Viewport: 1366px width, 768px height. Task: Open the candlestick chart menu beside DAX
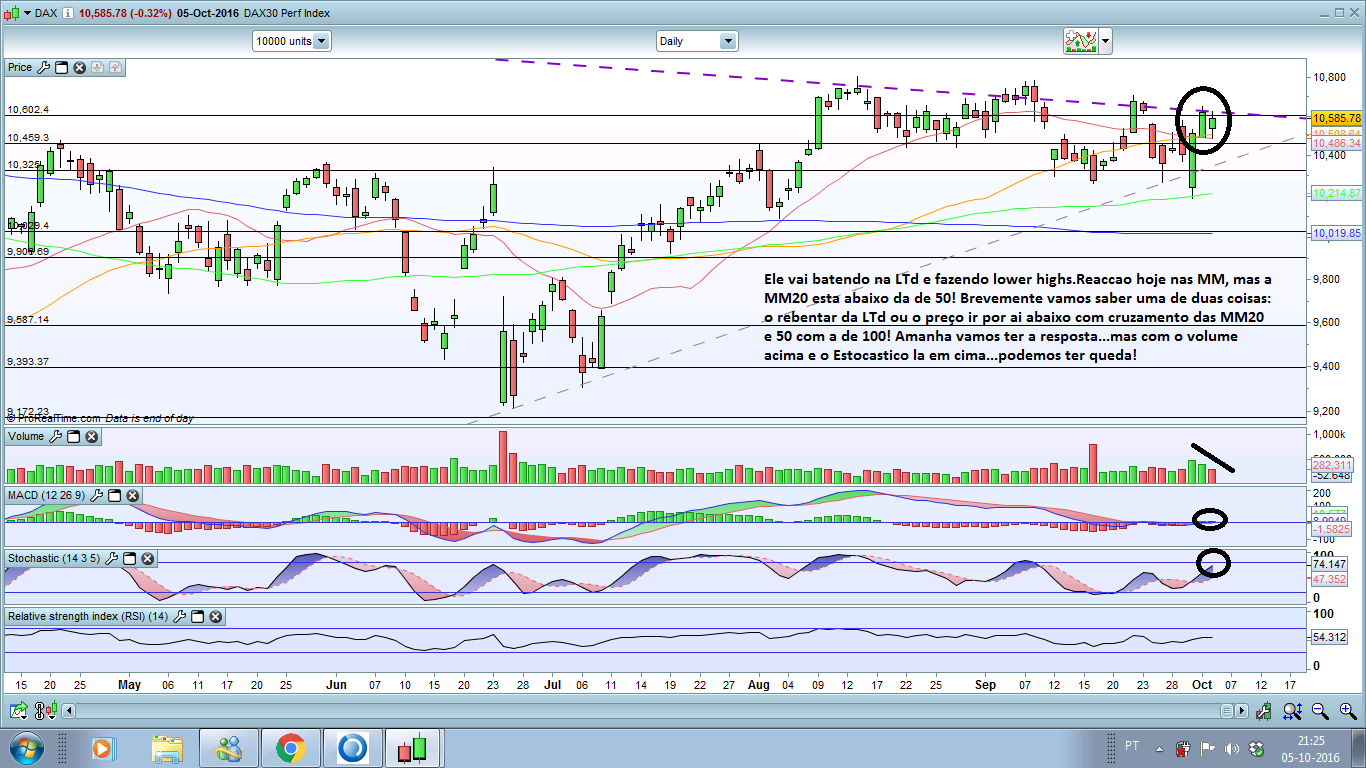(x=16, y=13)
